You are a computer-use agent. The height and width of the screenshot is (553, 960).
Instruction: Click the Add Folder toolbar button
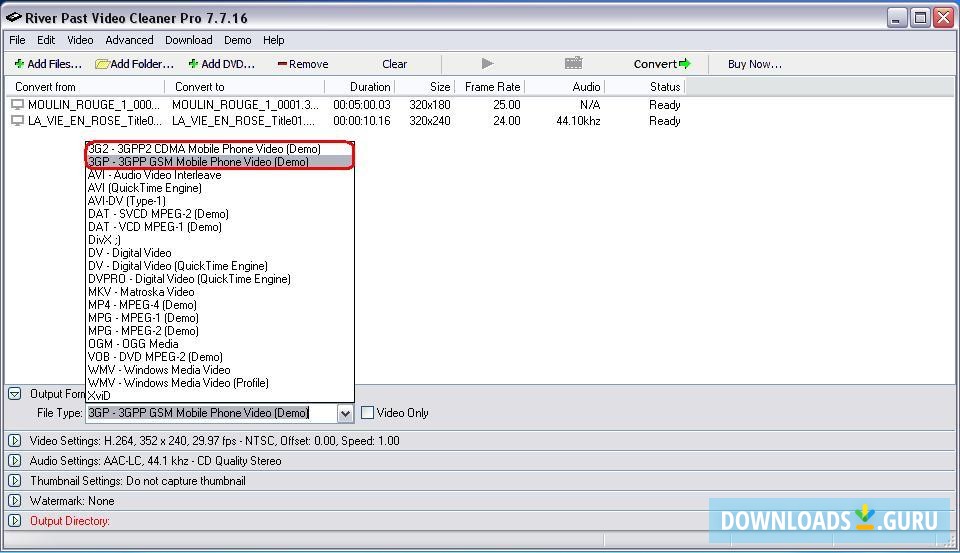pyautogui.click(x=135, y=64)
